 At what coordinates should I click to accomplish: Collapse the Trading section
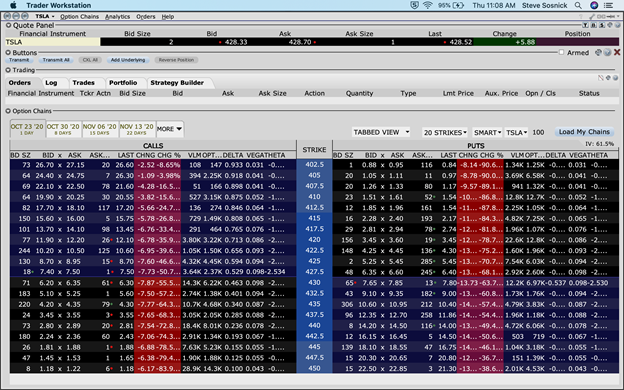pos(8,70)
